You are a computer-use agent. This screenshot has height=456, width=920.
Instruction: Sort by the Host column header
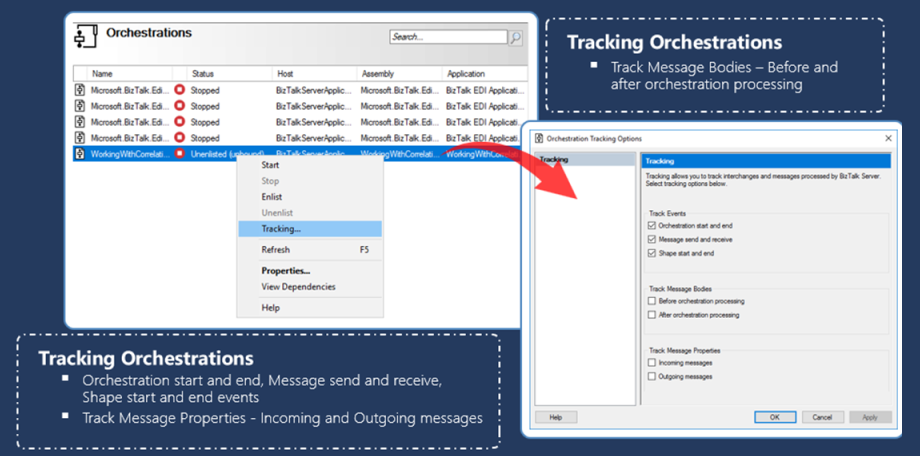[x=315, y=74]
